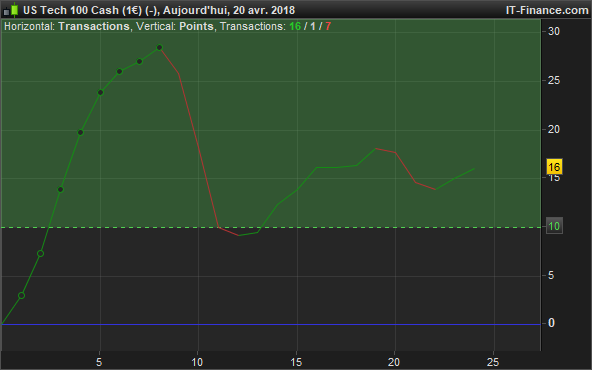Click the 10 label on horizontal axis
The height and width of the screenshot is (370, 592).
197,362
